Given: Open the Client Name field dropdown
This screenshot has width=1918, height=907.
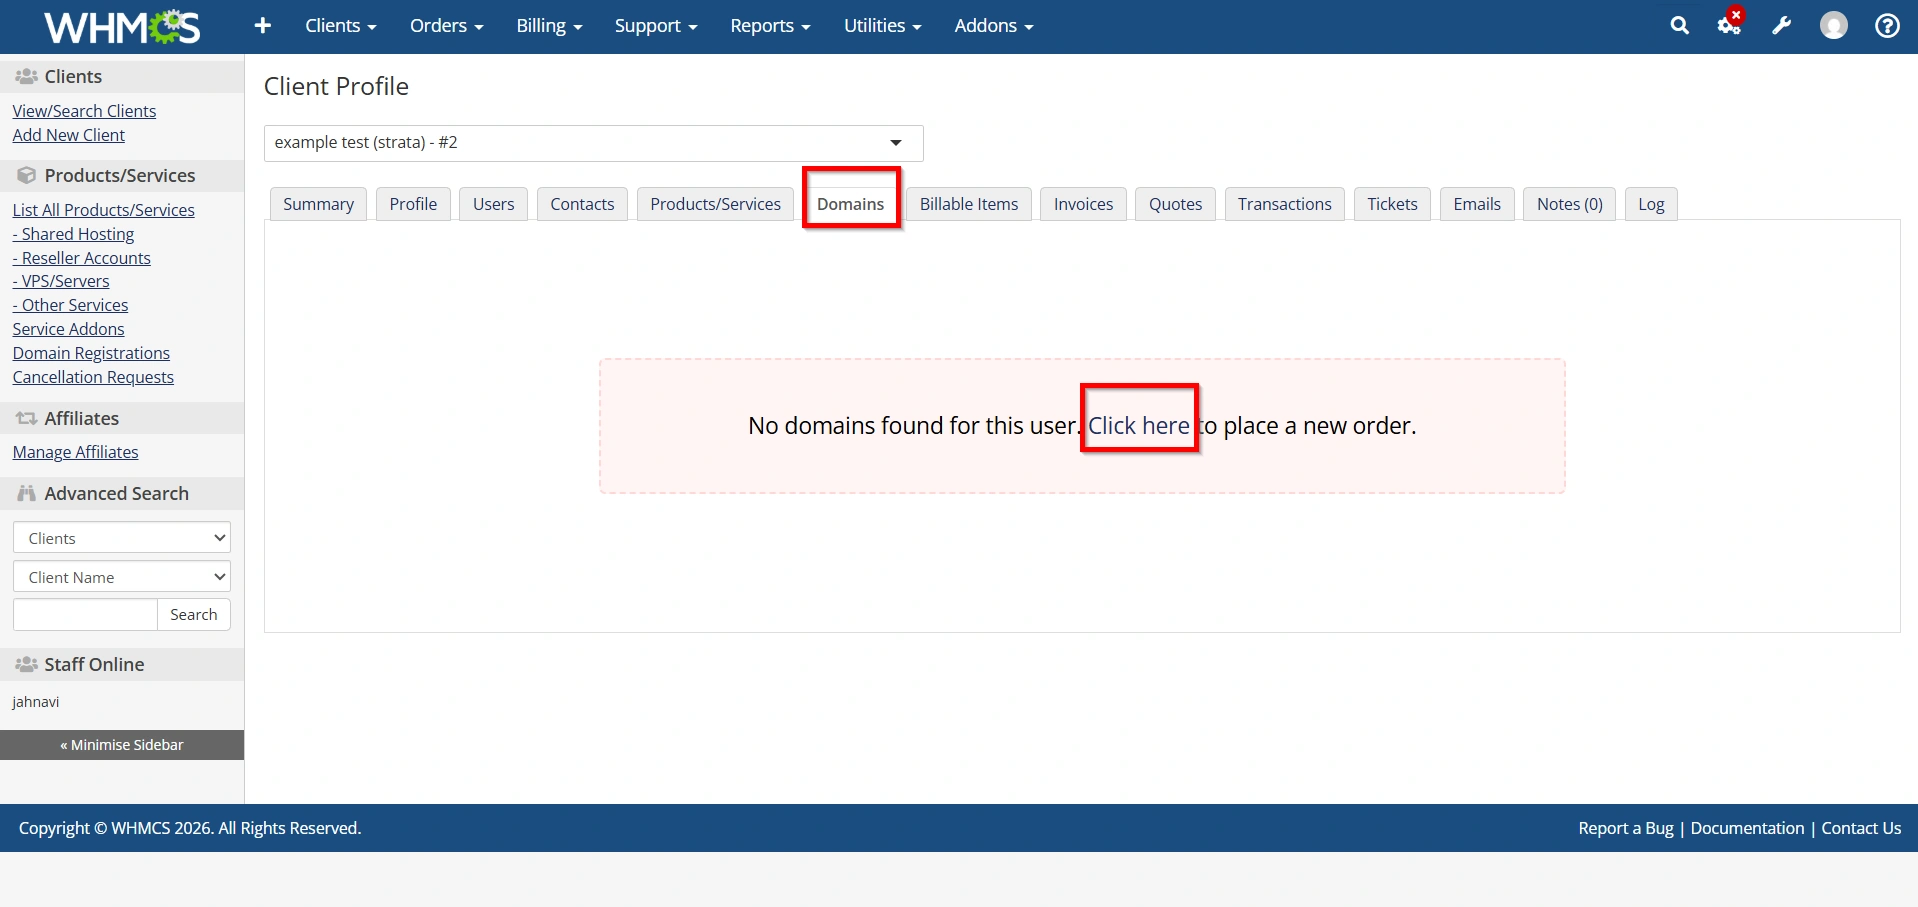Looking at the screenshot, I should pos(122,577).
